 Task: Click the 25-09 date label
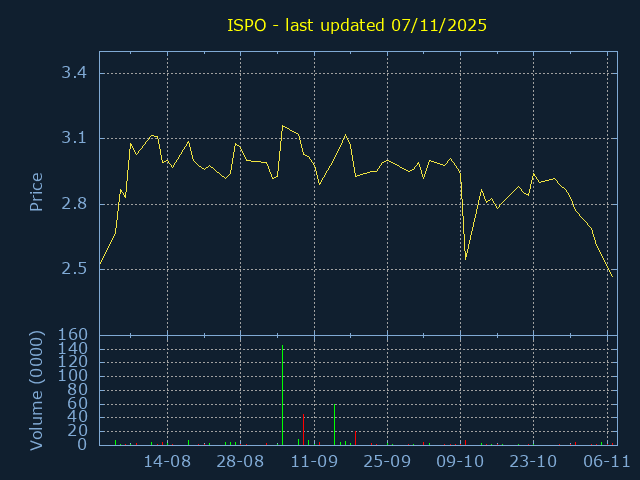(x=387, y=461)
